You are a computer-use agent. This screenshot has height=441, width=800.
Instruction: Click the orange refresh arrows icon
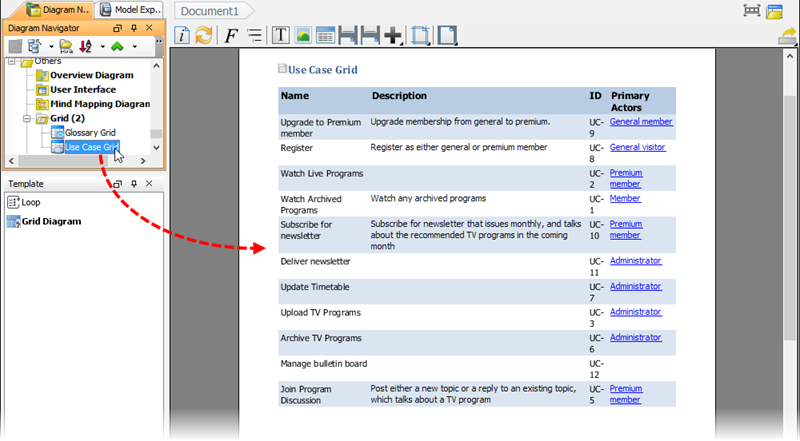(x=204, y=35)
